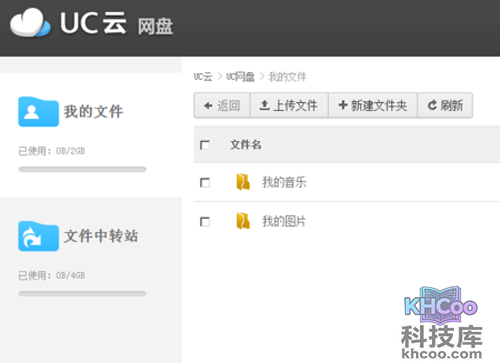Check the box for 我的音乐

pos(205,183)
